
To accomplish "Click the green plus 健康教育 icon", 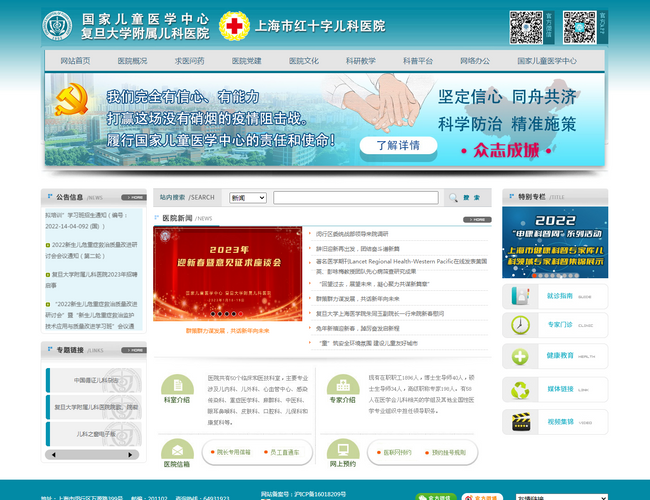I will 521,356.
